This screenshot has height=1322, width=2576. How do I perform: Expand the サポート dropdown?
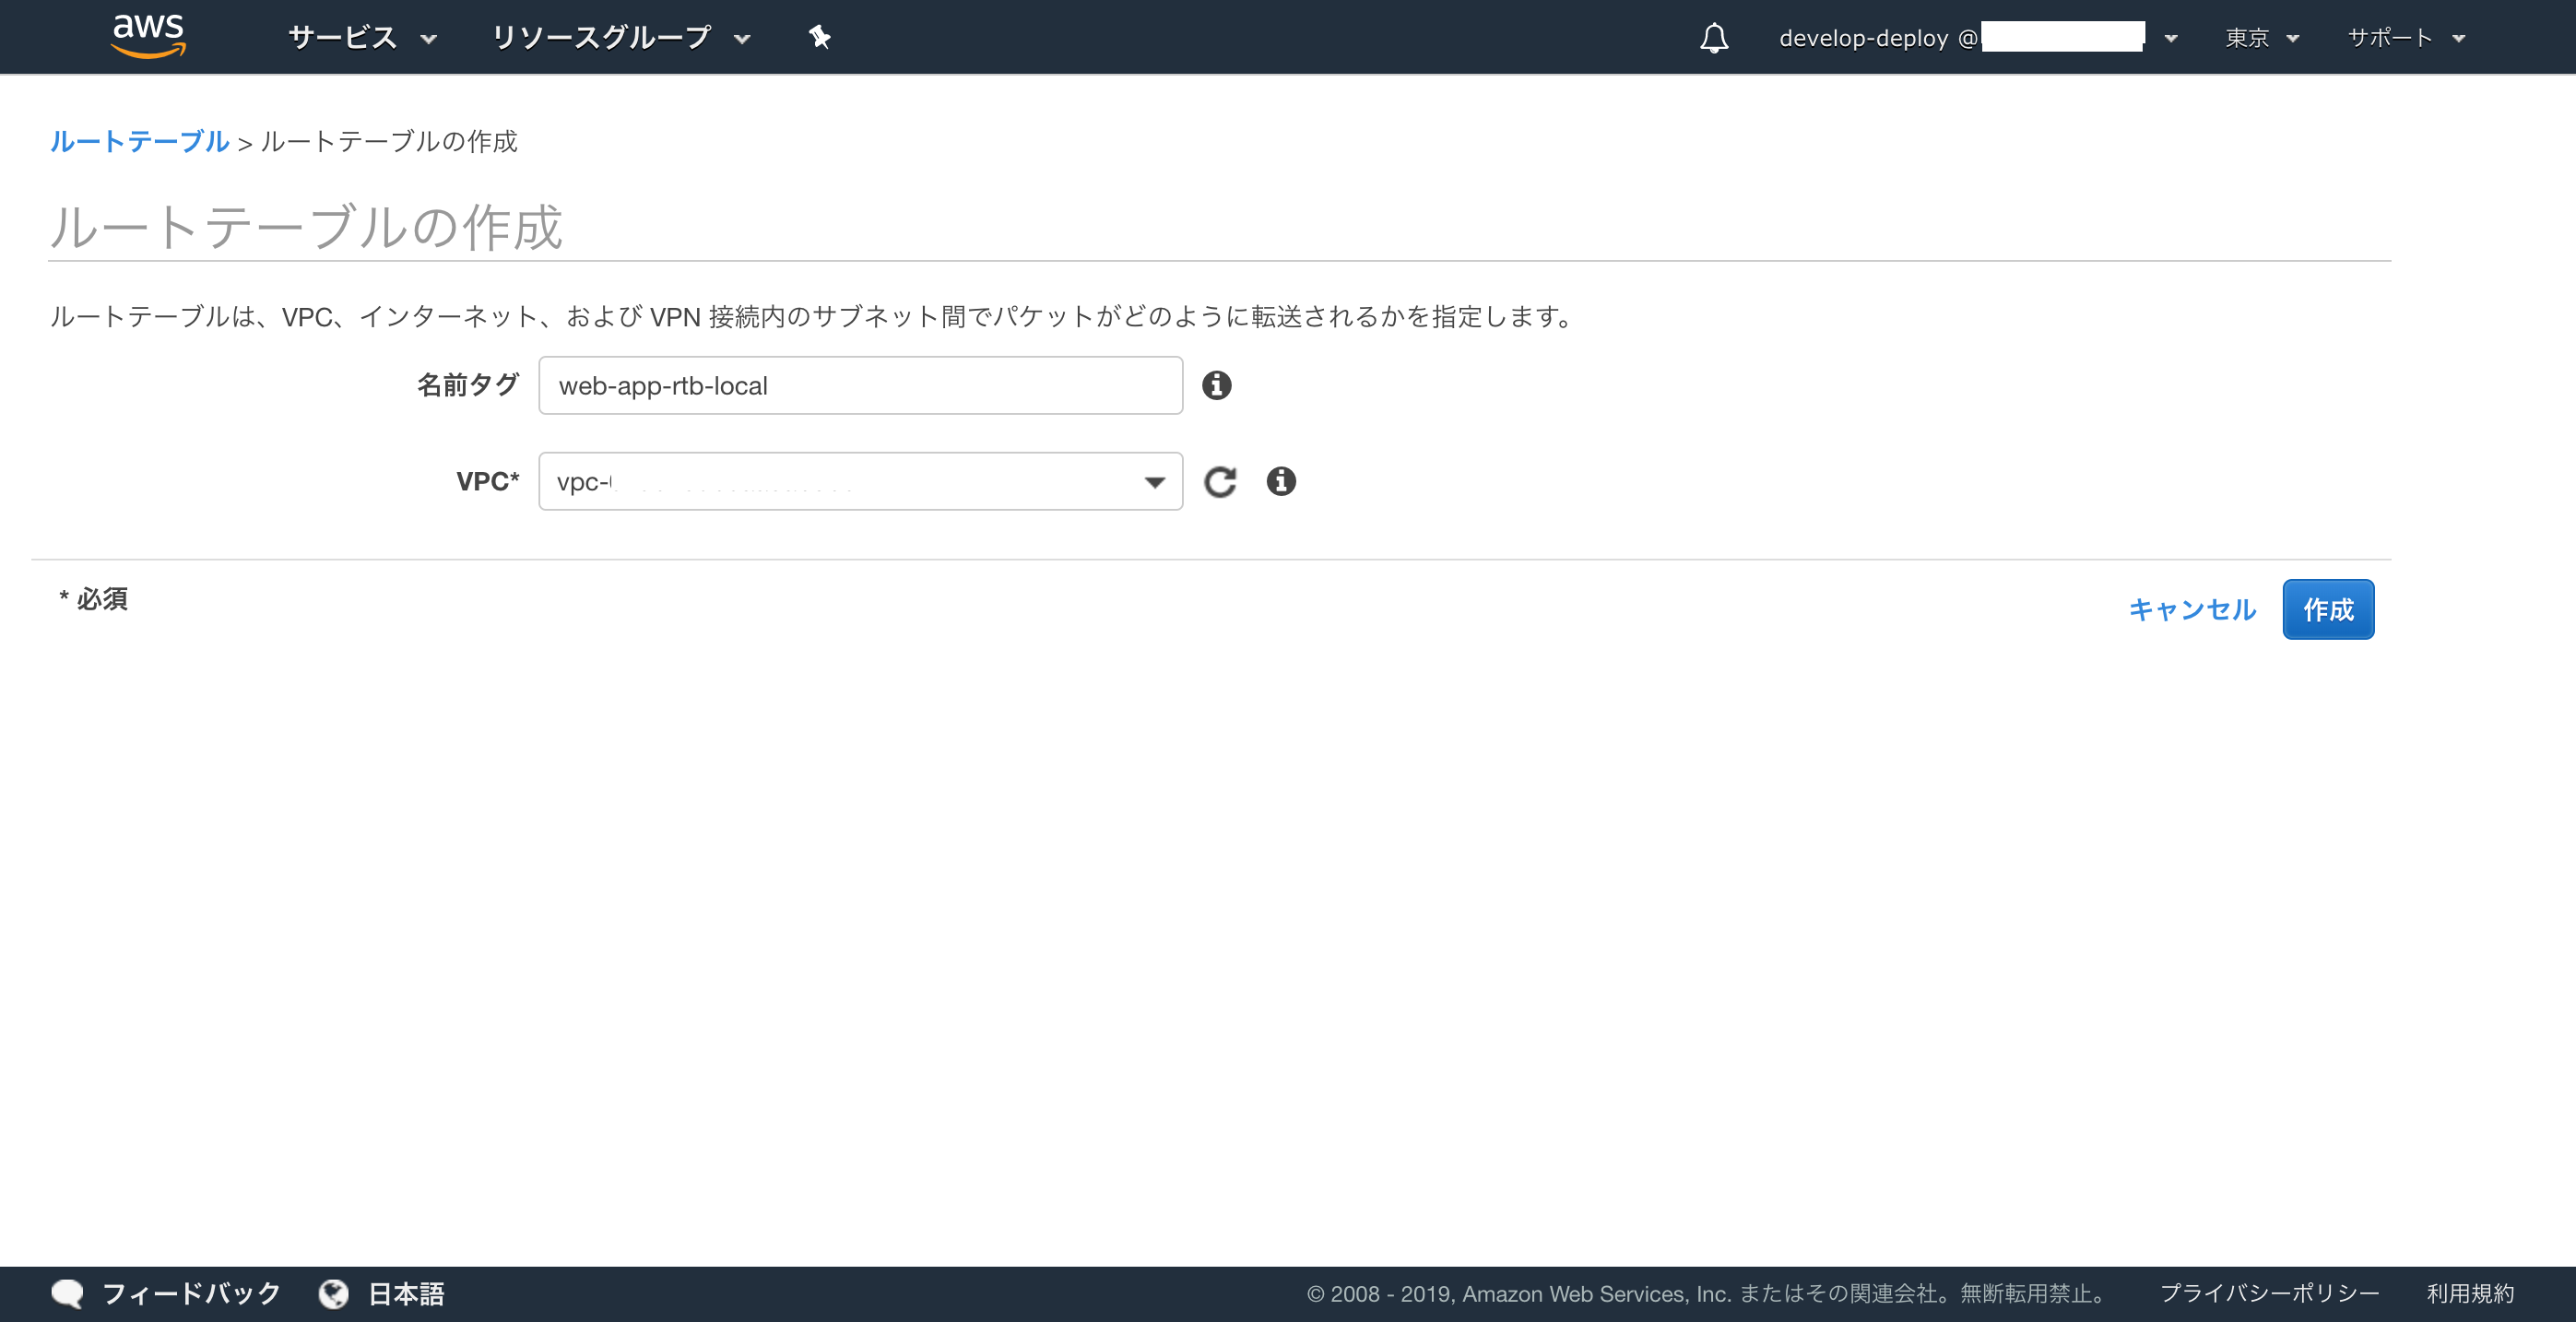(x=2405, y=38)
